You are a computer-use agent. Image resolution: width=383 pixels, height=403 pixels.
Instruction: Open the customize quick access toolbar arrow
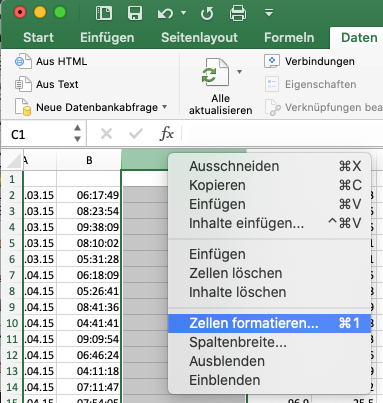coord(269,13)
